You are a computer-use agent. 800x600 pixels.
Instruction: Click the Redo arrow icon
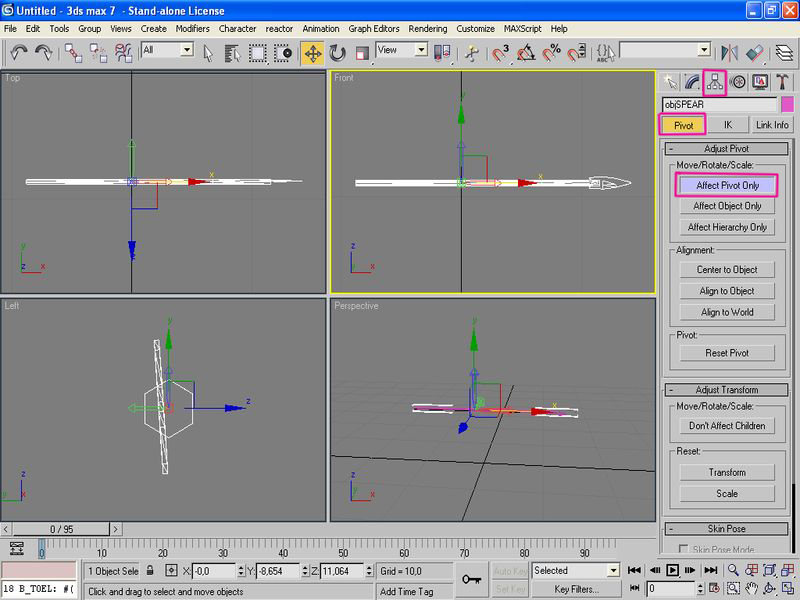[44, 52]
